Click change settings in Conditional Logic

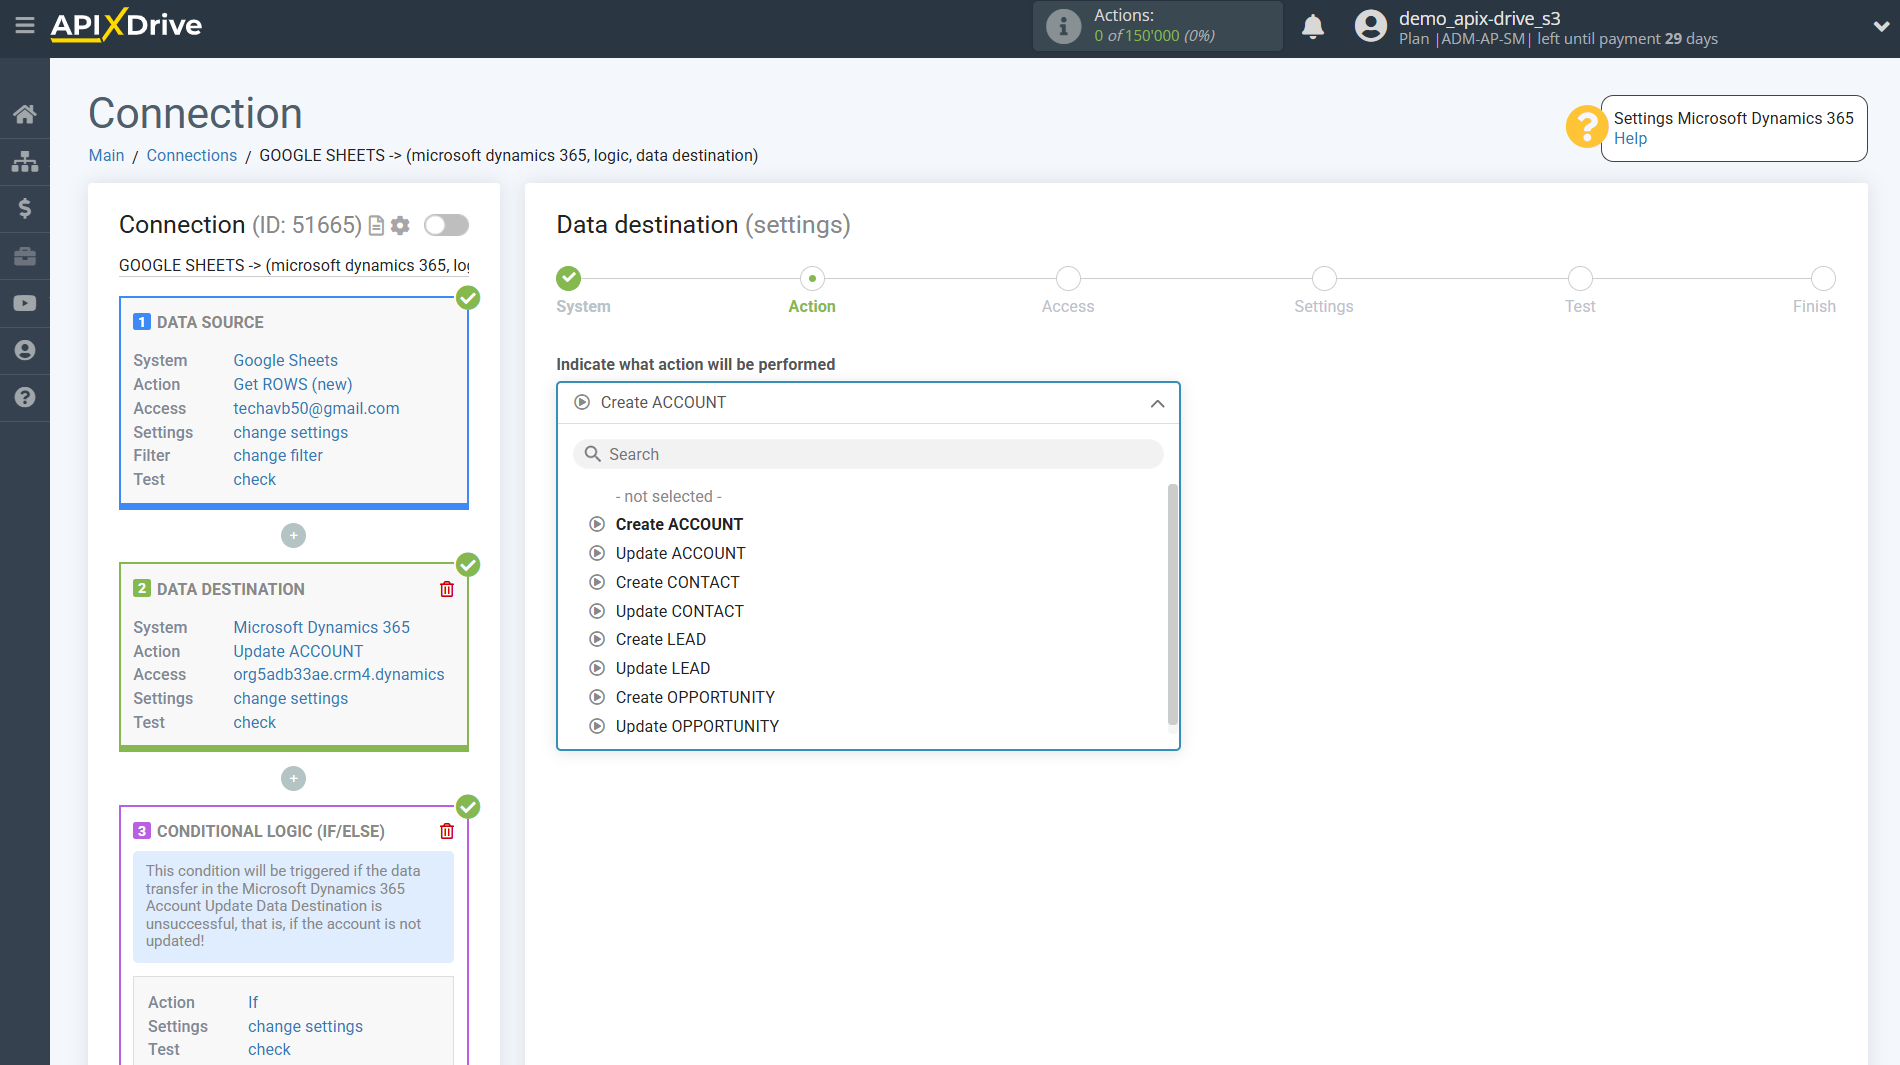[x=305, y=1026]
